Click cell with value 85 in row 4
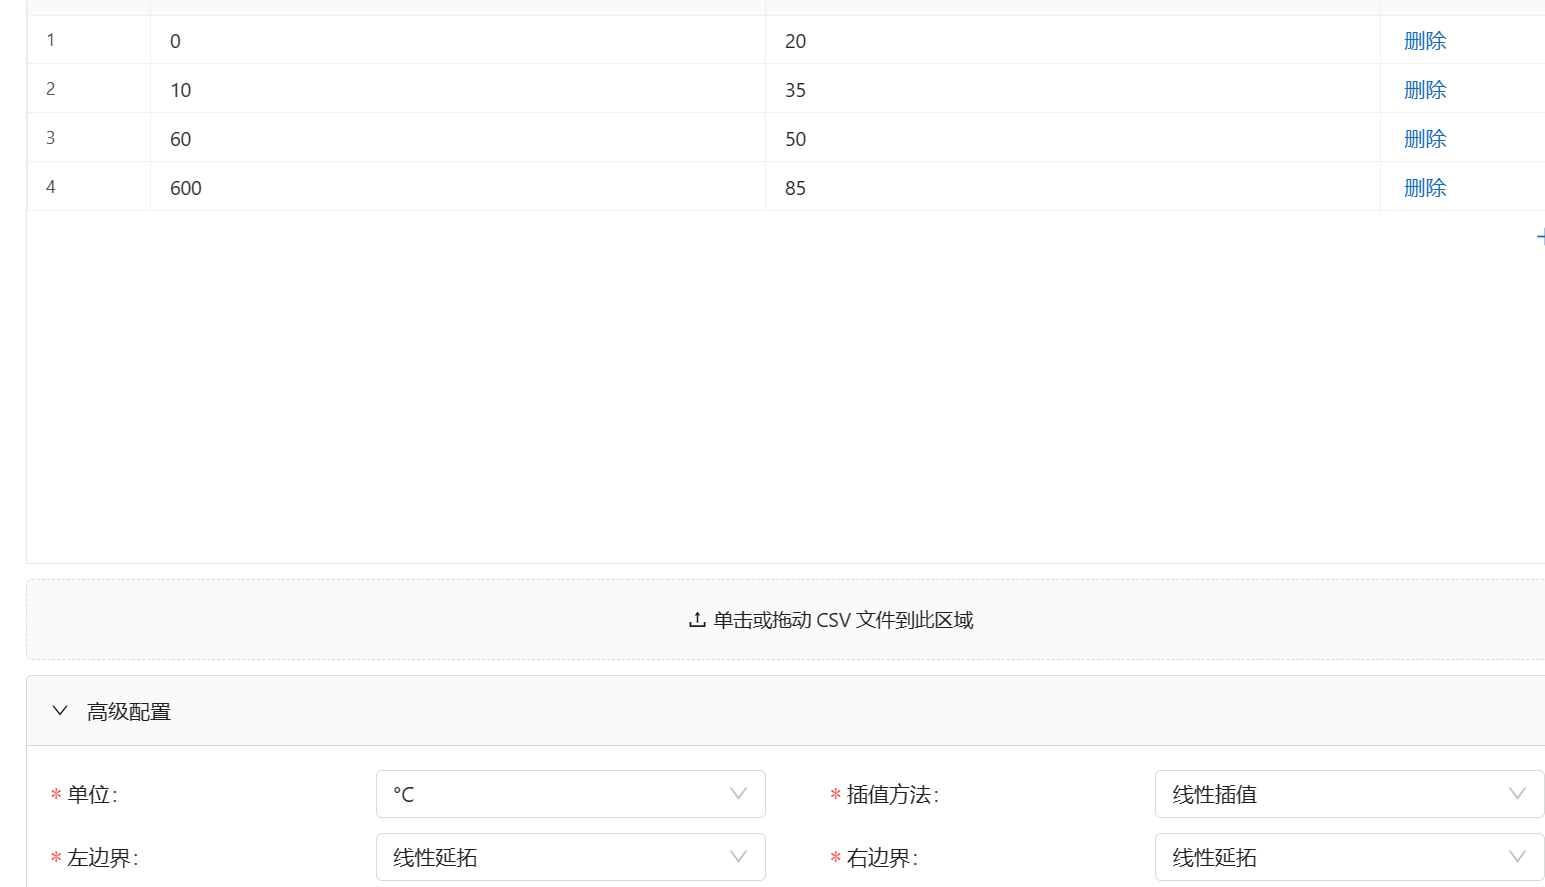 coord(1073,188)
